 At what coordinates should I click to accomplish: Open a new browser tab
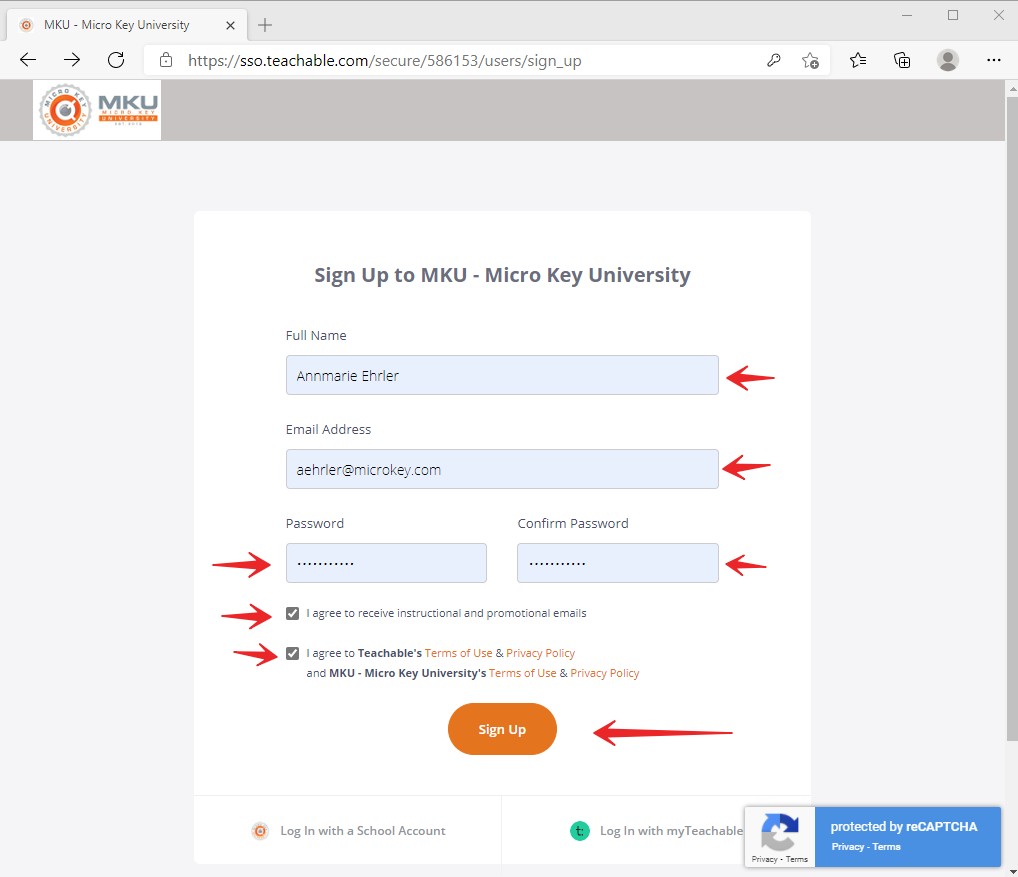(x=265, y=25)
